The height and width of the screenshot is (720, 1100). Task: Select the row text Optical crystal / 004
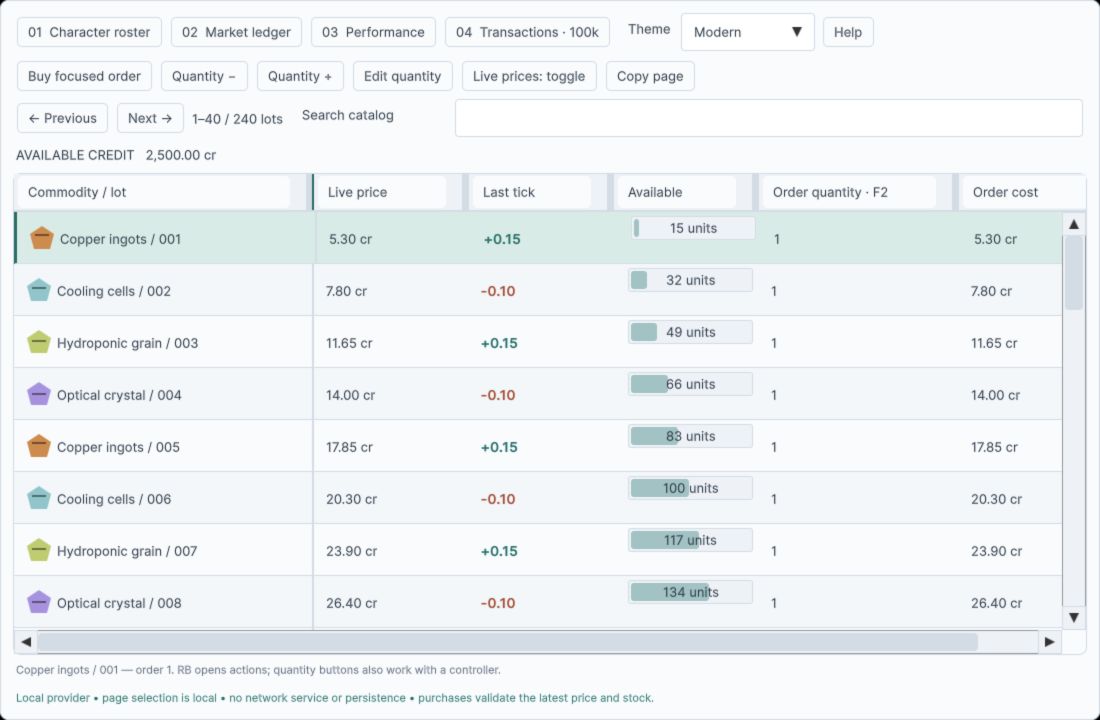pyautogui.click(x=119, y=395)
